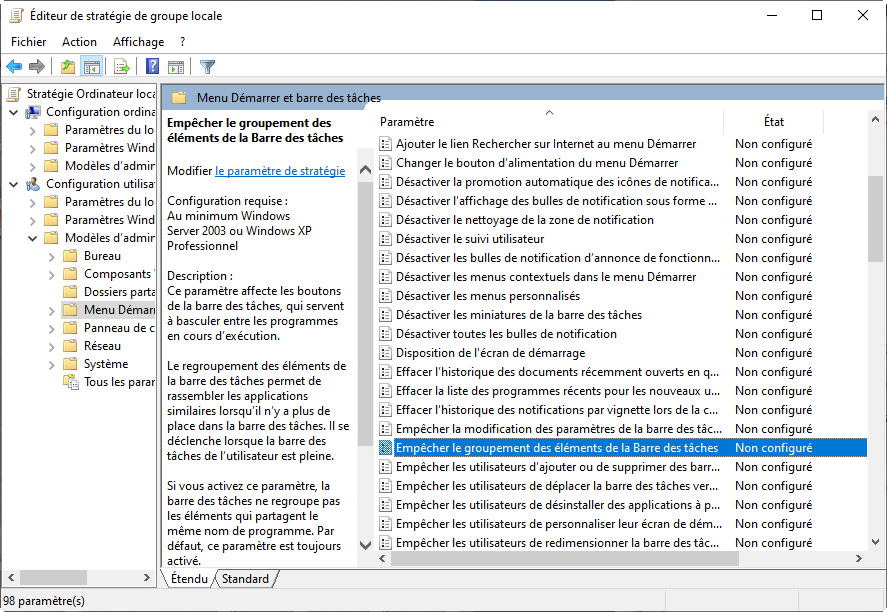The image size is (887, 612).
Task: Click the description pane scroll up arrow
Action: point(365,169)
